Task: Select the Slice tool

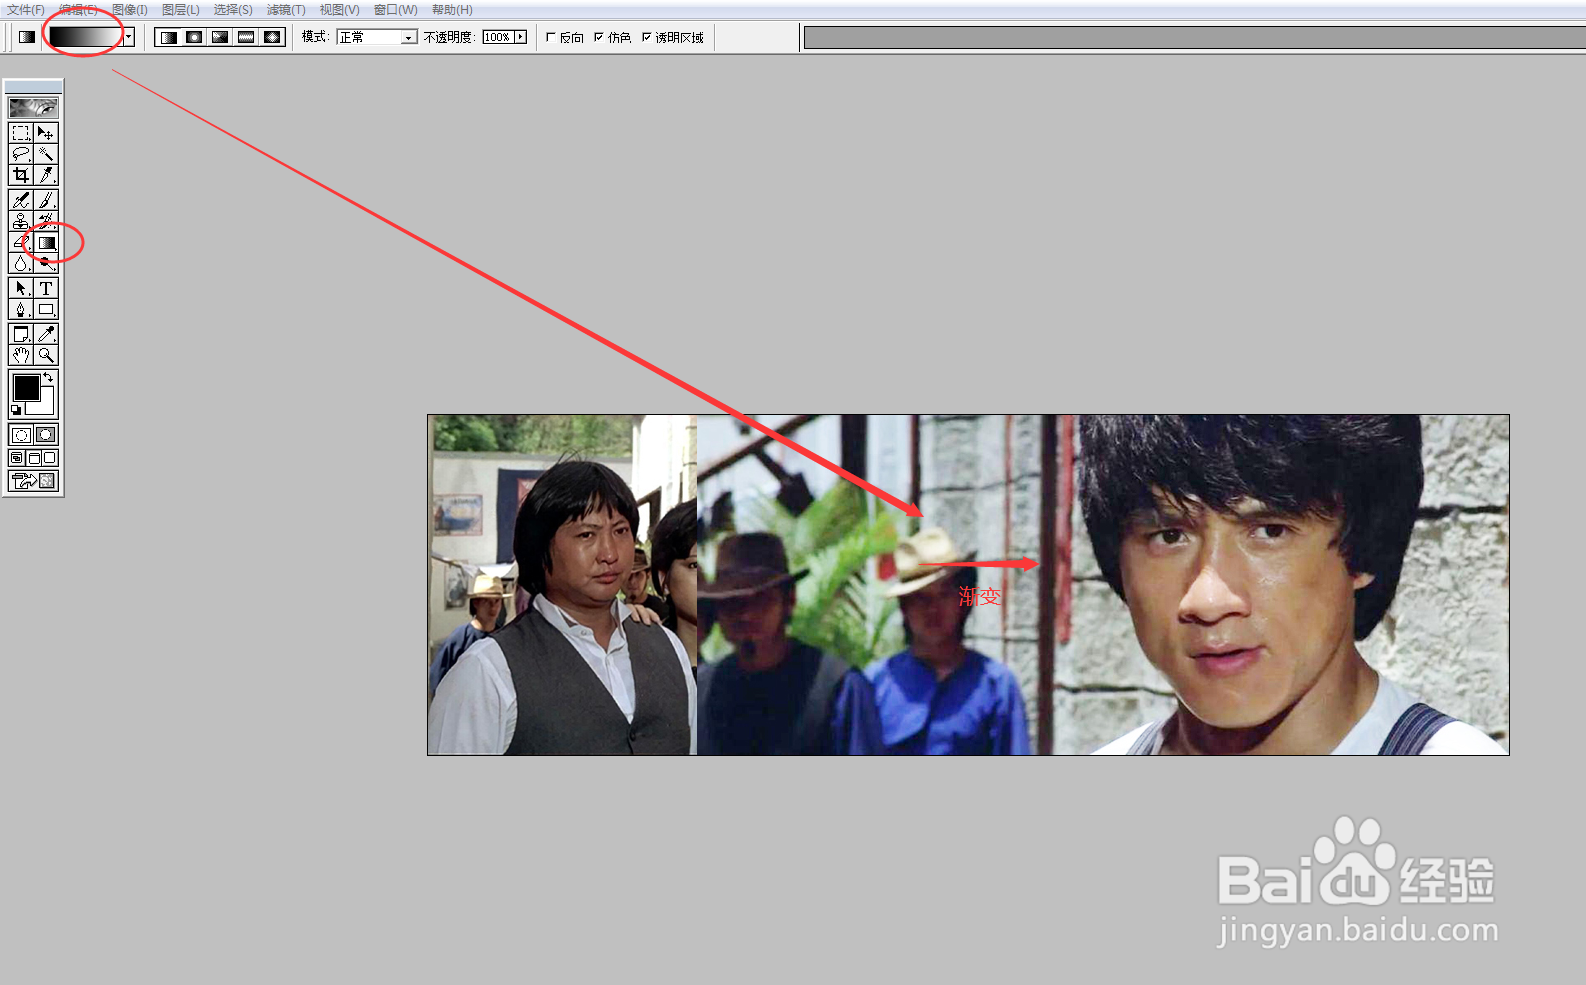Action: (x=46, y=175)
